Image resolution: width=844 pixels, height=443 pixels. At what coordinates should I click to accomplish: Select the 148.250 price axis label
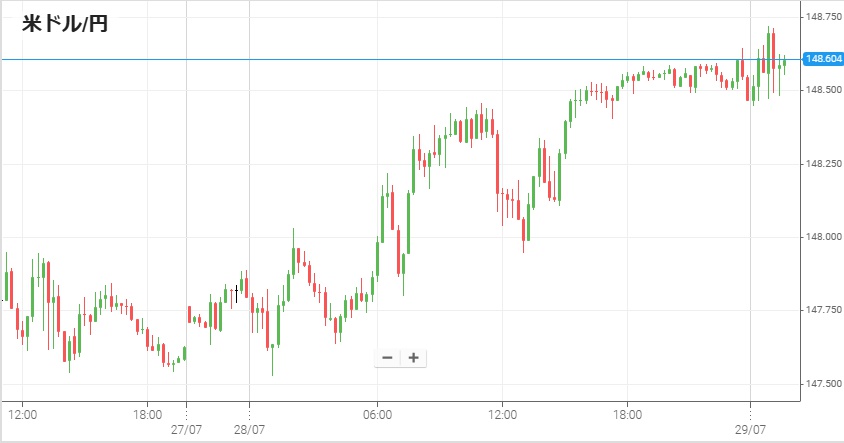click(823, 164)
